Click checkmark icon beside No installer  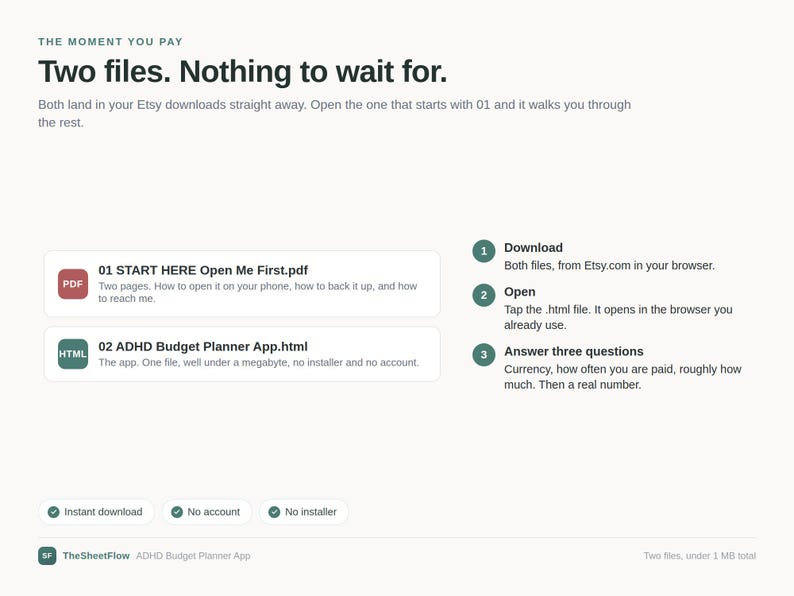[274, 512]
